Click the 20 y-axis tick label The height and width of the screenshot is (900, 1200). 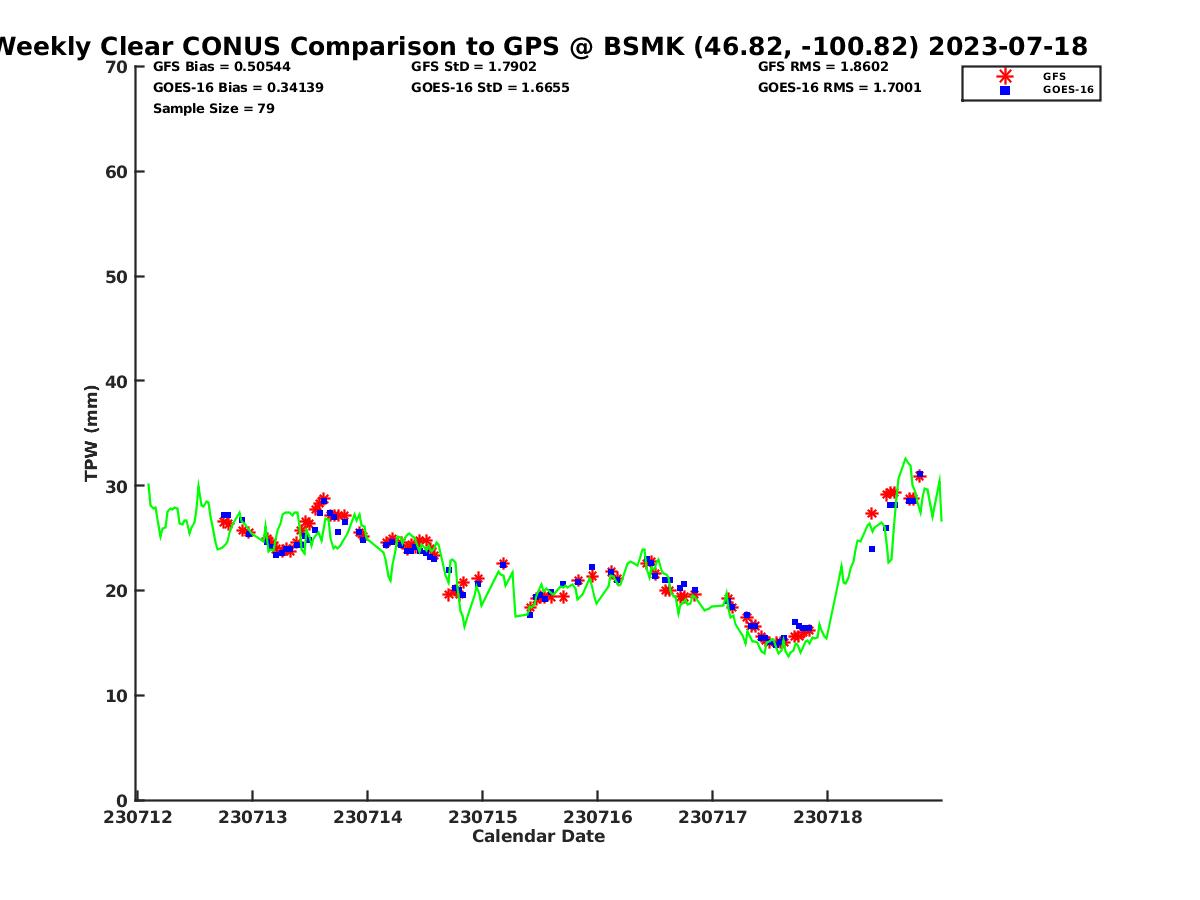point(117,591)
